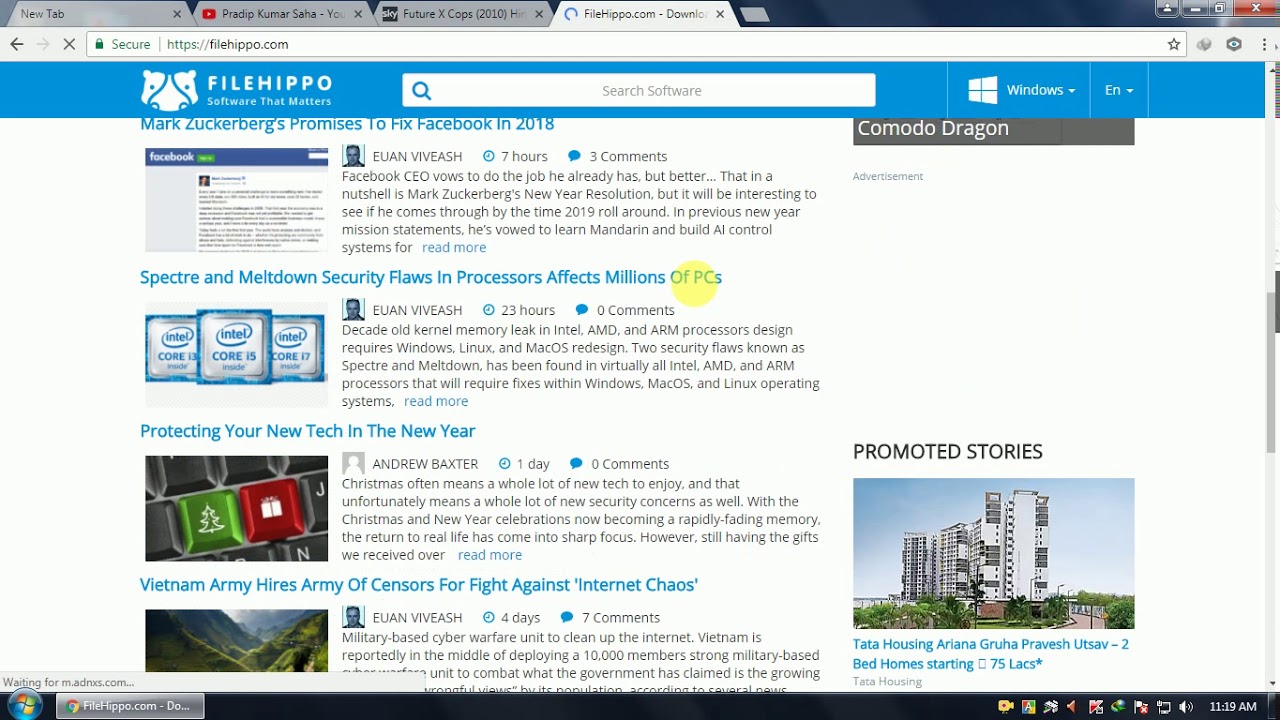Image resolution: width=1280 pixels, height=720 pixels.
Task: Open Vietnam Army Hires Censors article
Action: click(x=419, y=584)
